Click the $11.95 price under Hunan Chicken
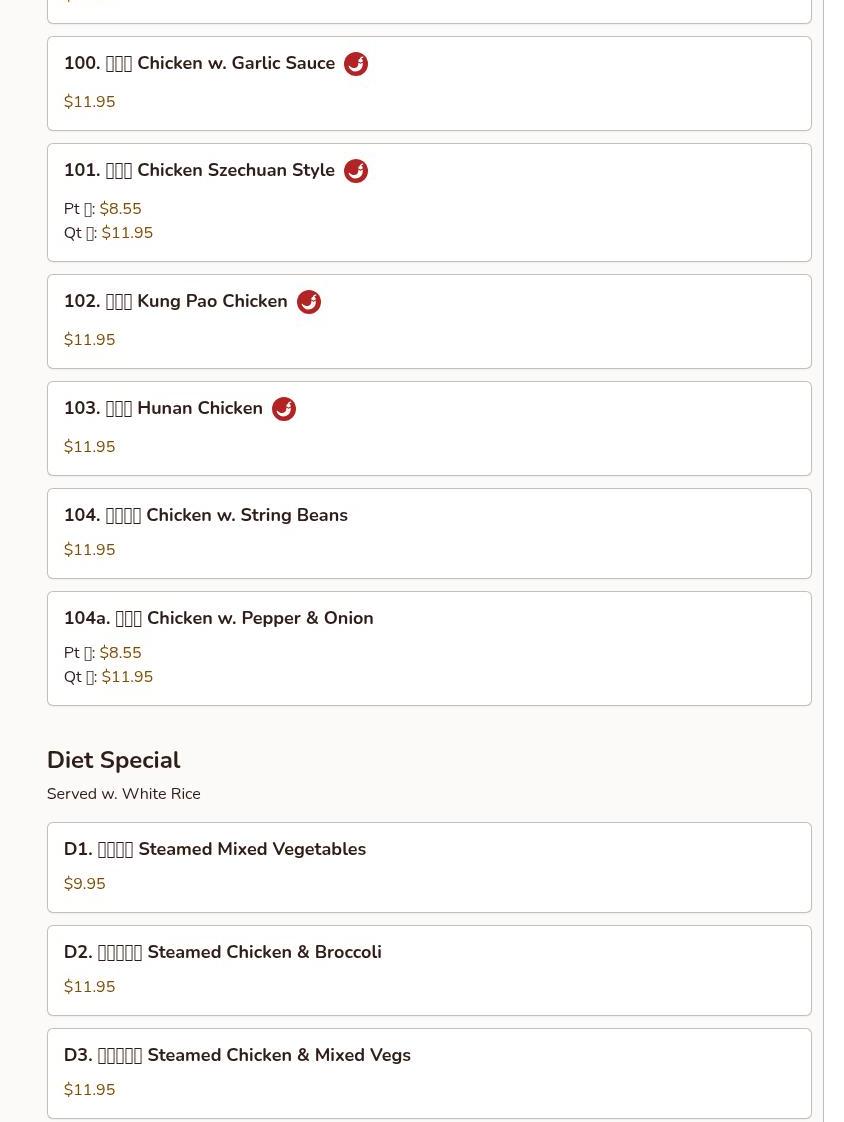 point(89,447)
